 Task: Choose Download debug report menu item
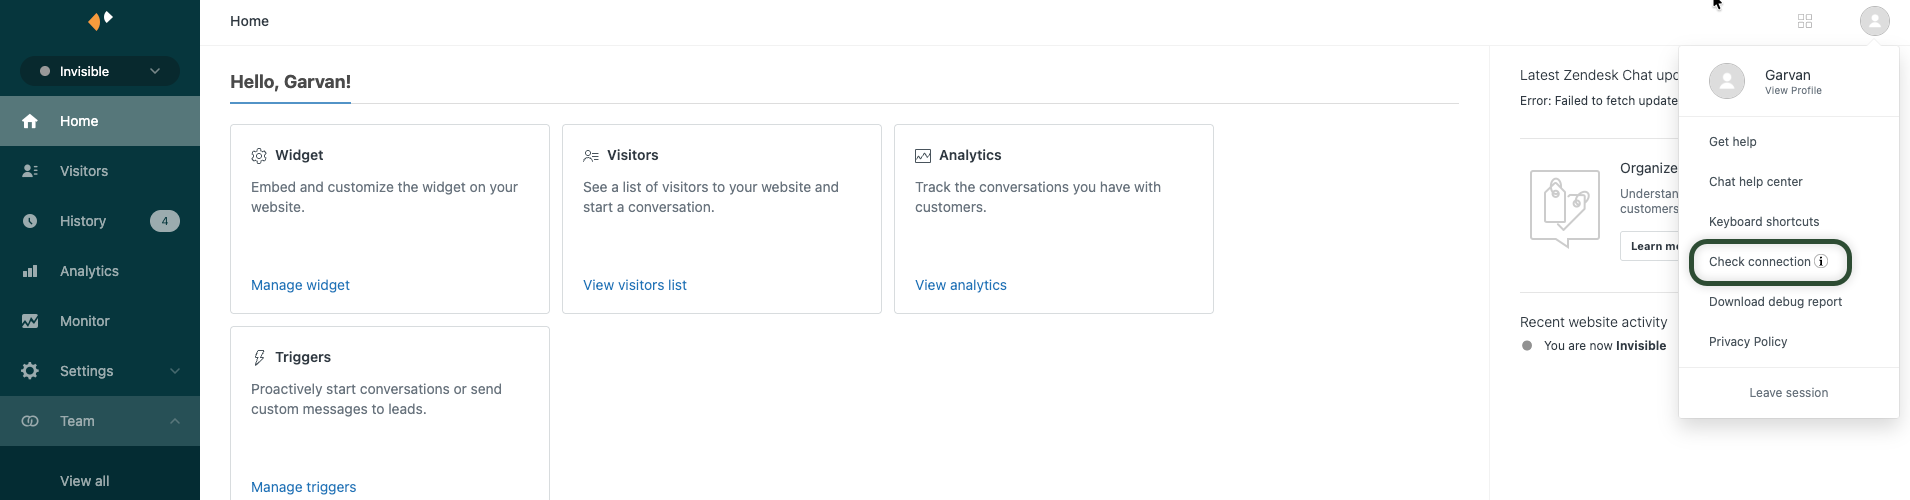[x=1775, y=302]
